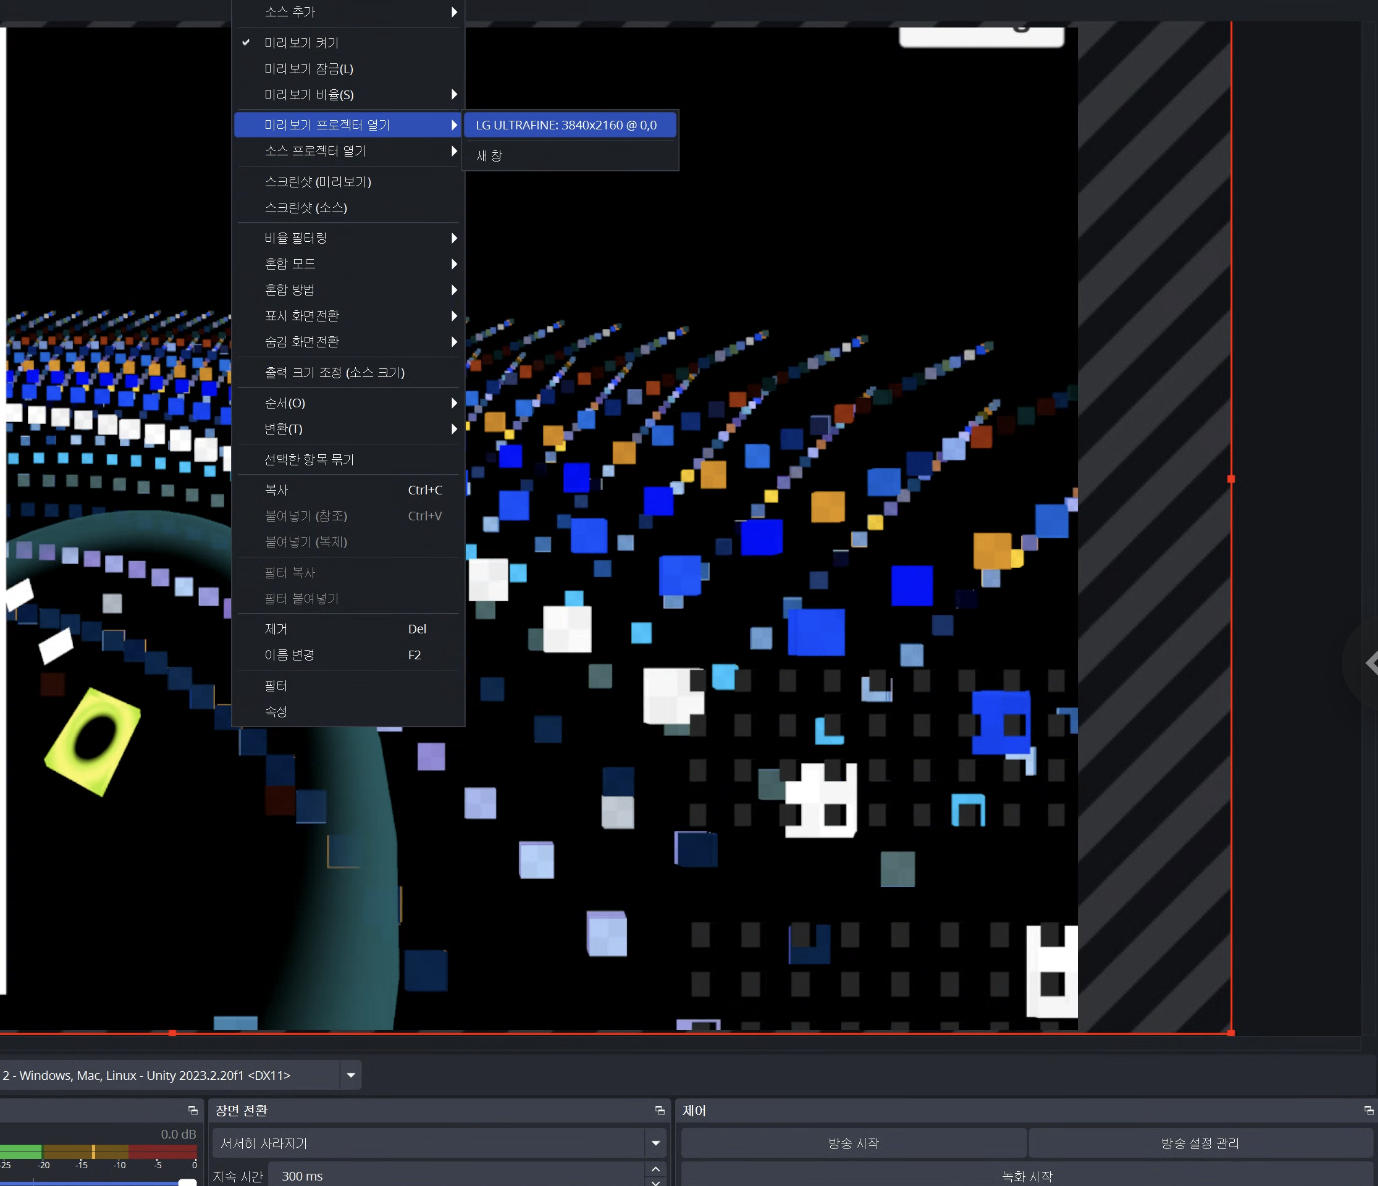Open 순서(O) submenu
Screen dimensions: 1378x1186
(348, 403)
